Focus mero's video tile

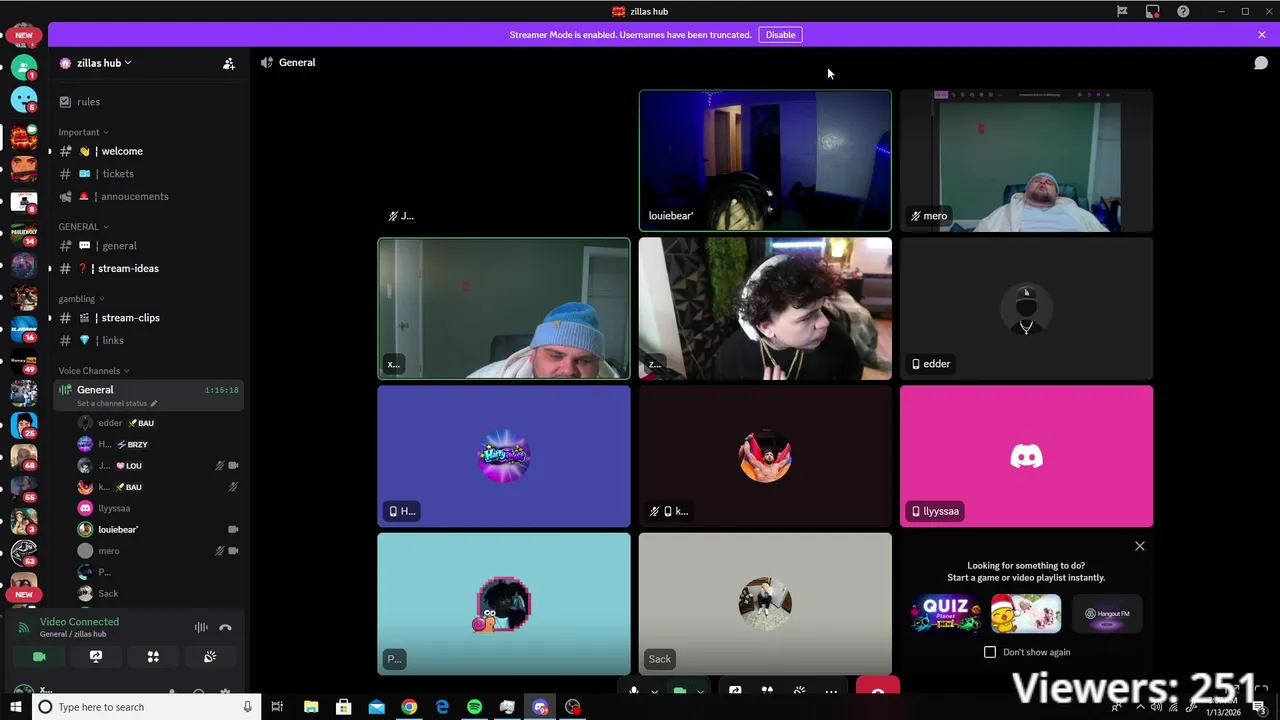[x=1026, y=161]
